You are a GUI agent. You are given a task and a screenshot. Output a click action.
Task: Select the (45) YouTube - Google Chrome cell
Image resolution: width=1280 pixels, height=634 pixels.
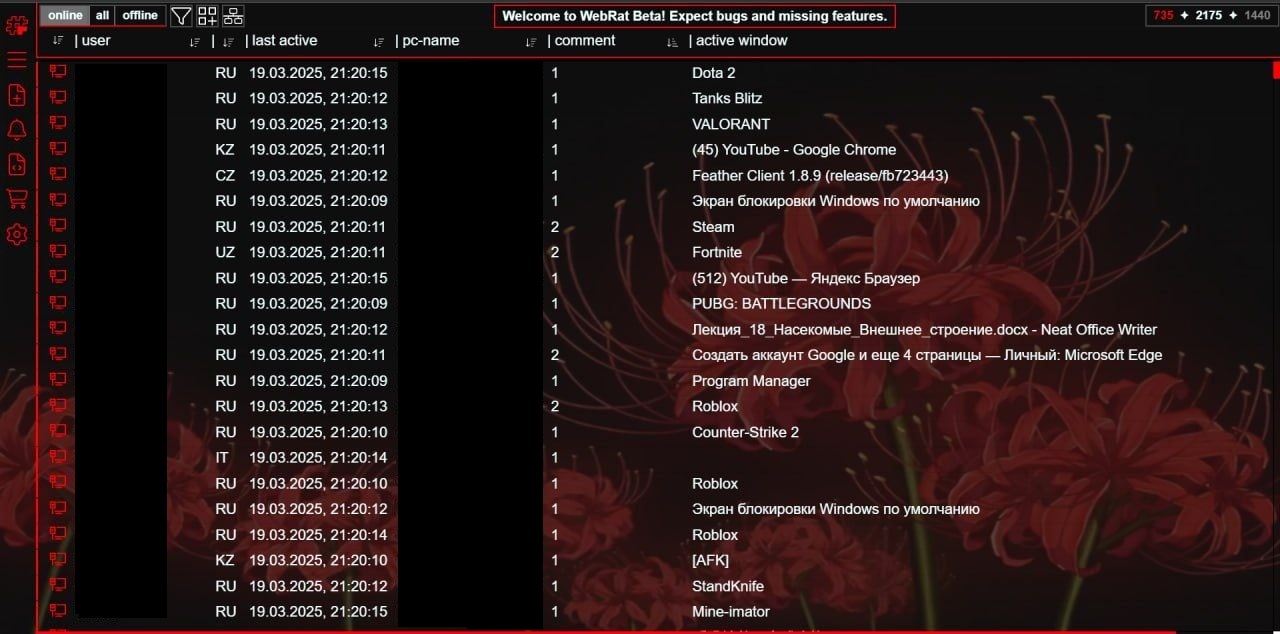point(794,150)
